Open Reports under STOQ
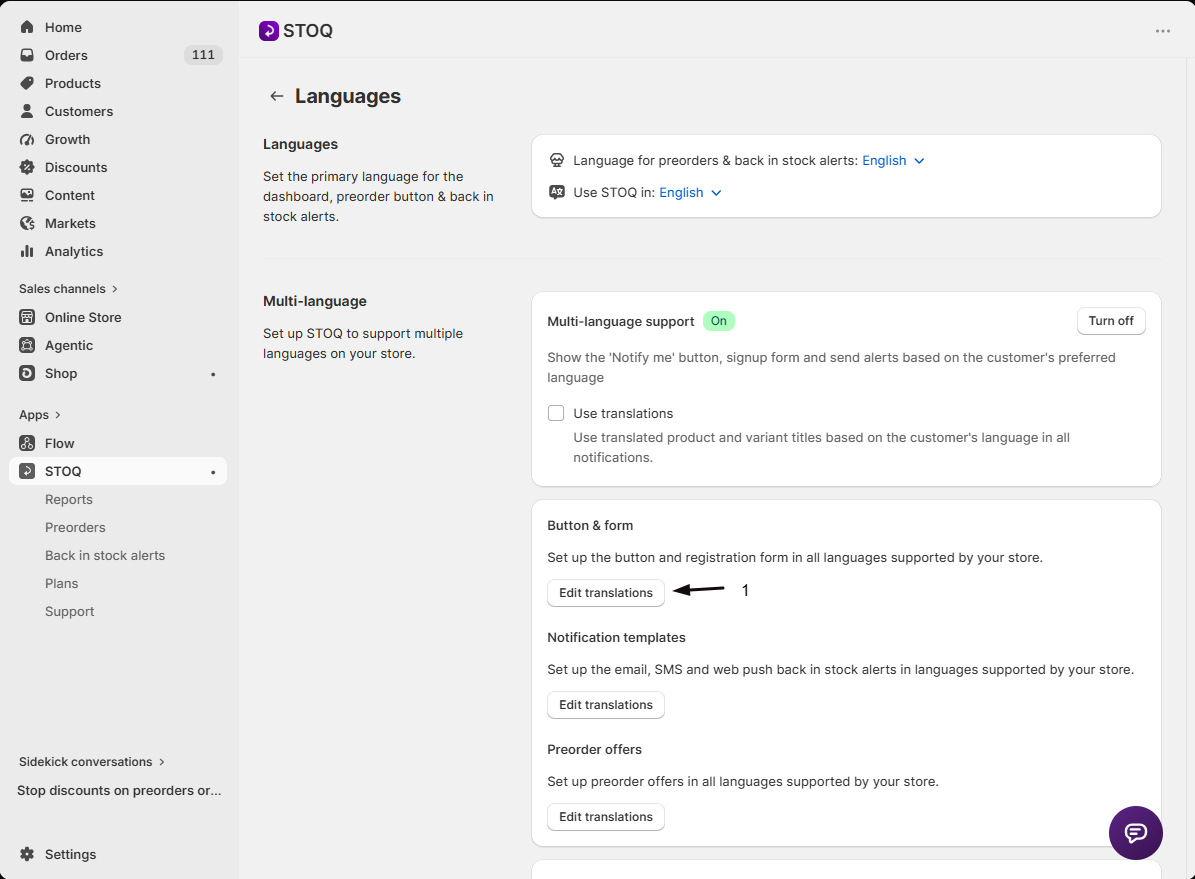 (69, 499)
